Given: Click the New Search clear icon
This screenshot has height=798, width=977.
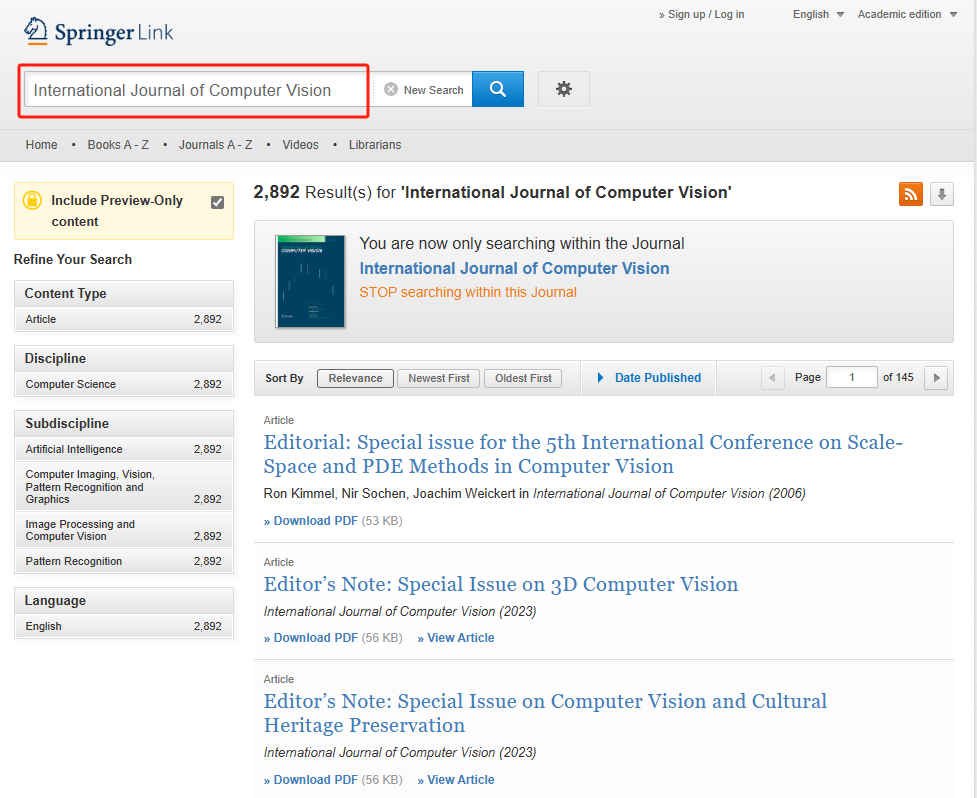Looking at the screenshot, I should 391,89.
